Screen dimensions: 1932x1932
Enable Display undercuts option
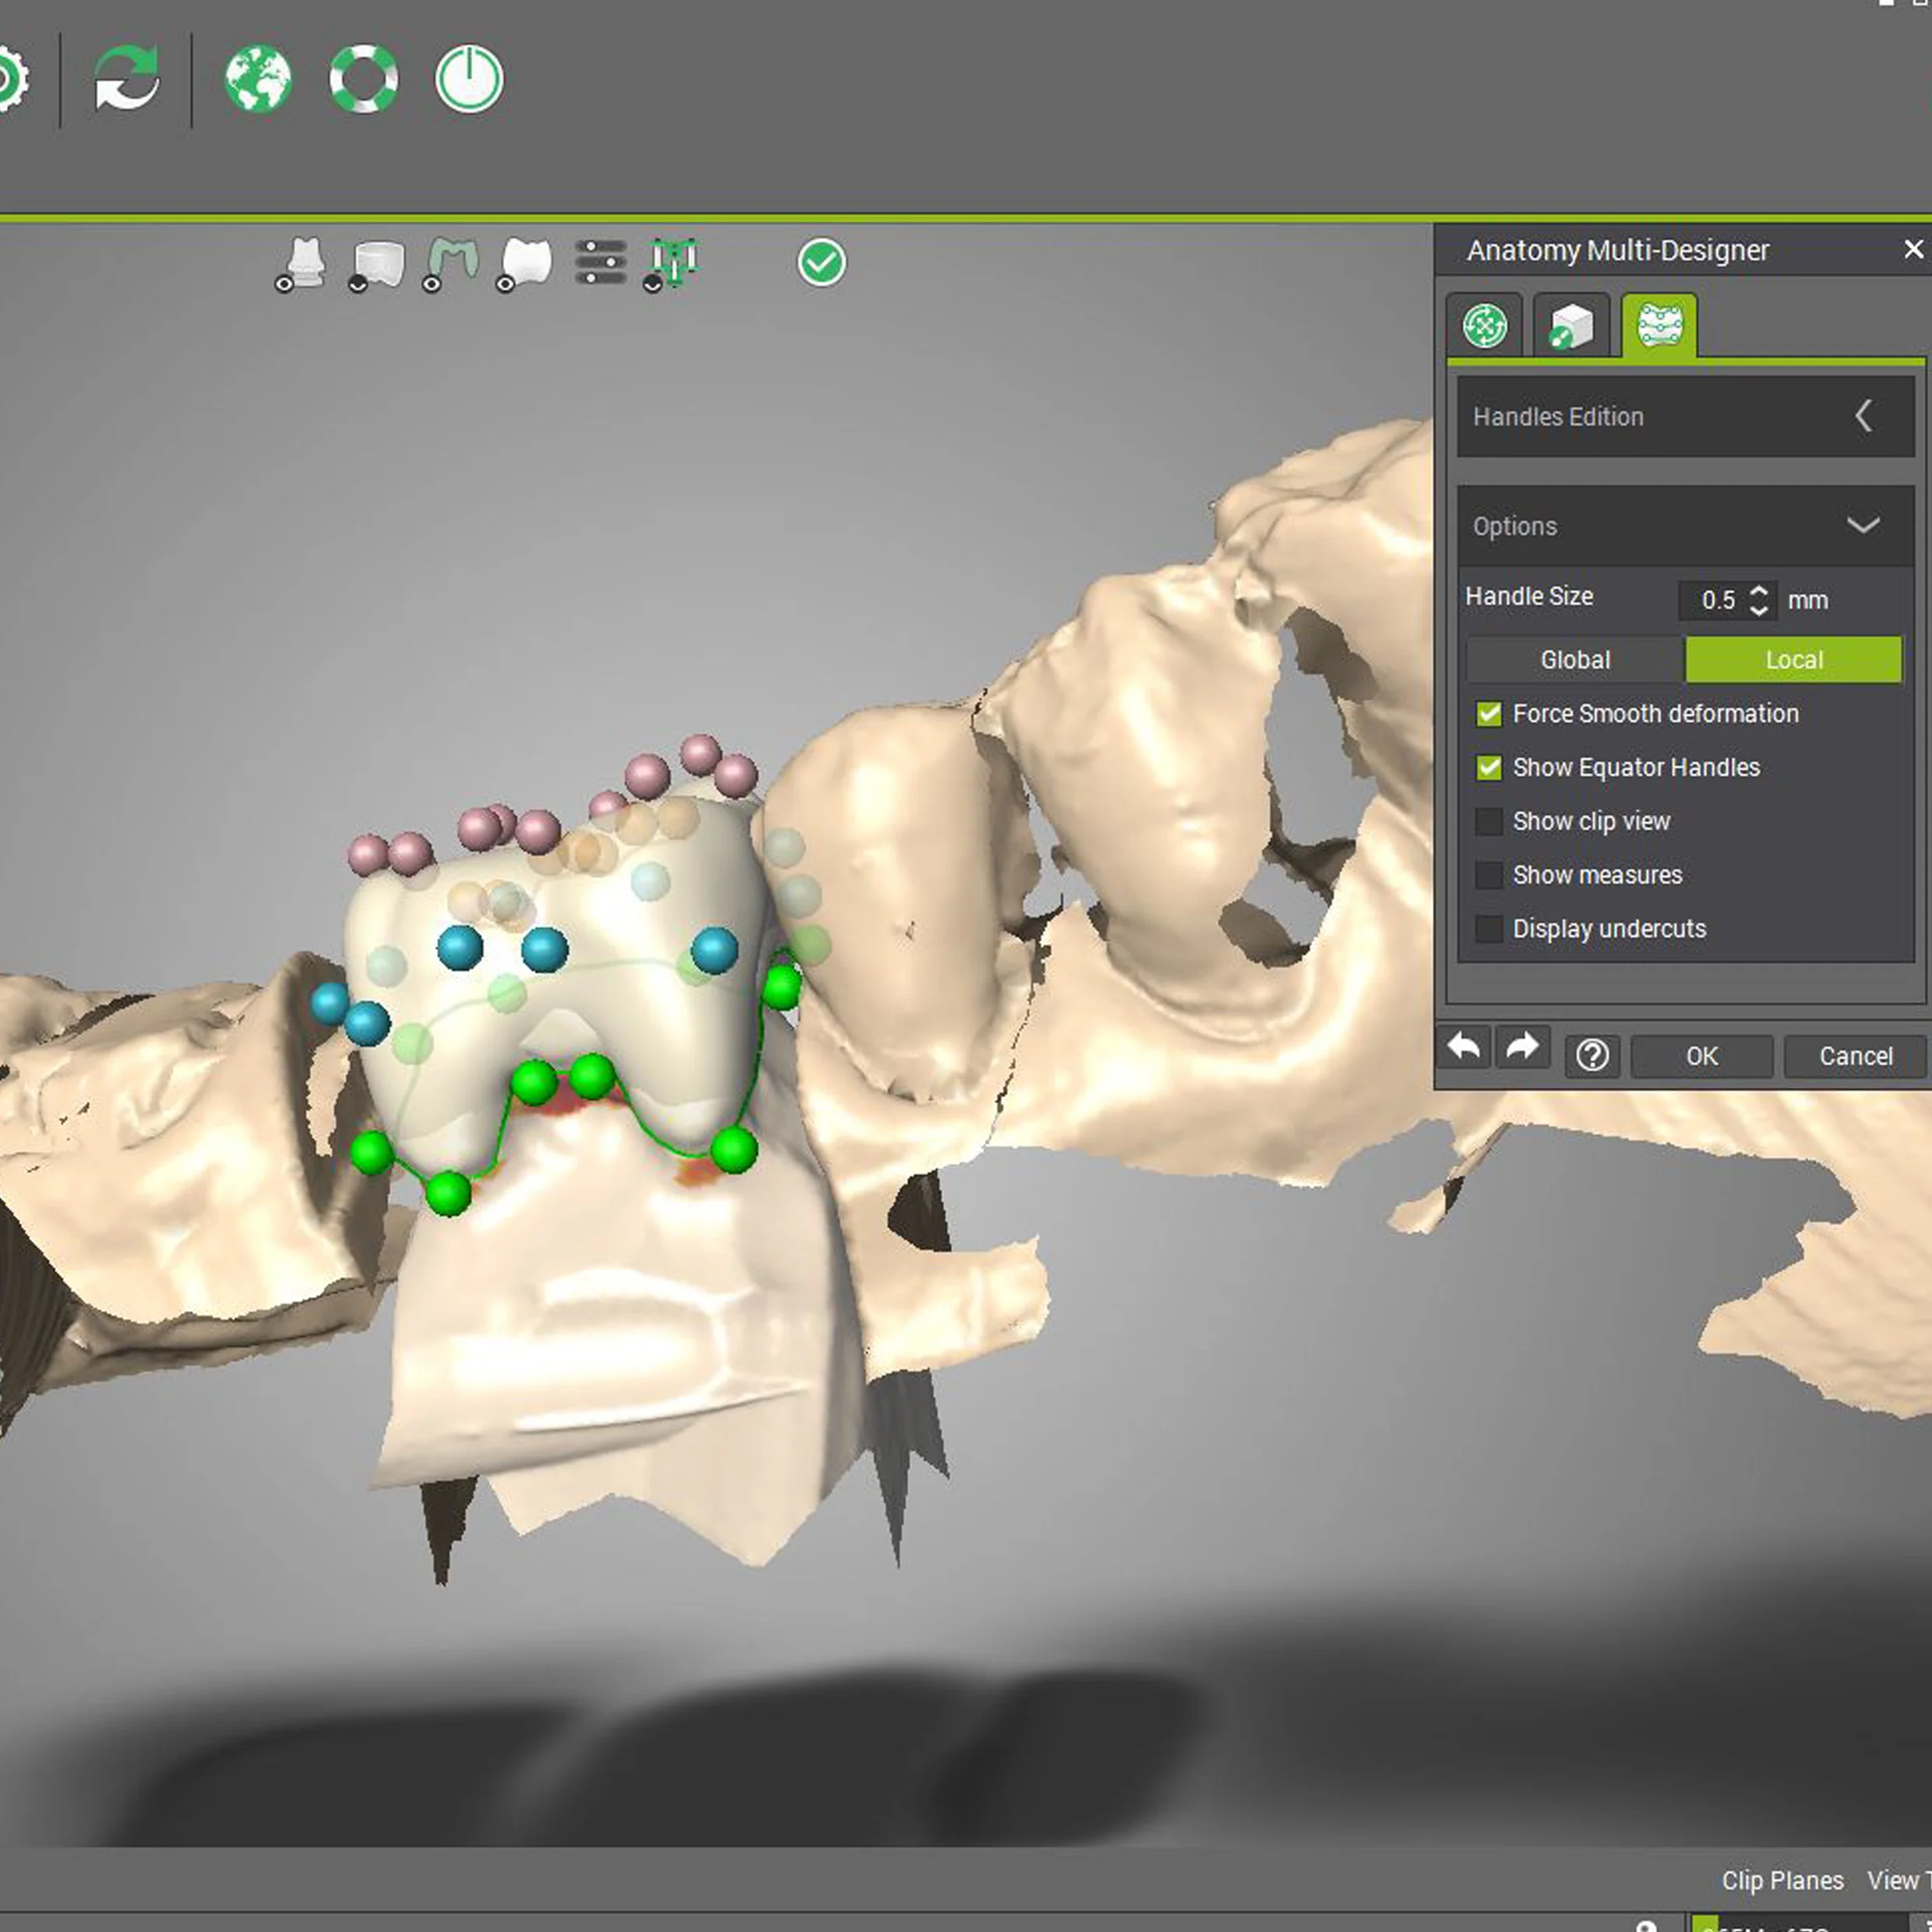(x=1488, y=928)
